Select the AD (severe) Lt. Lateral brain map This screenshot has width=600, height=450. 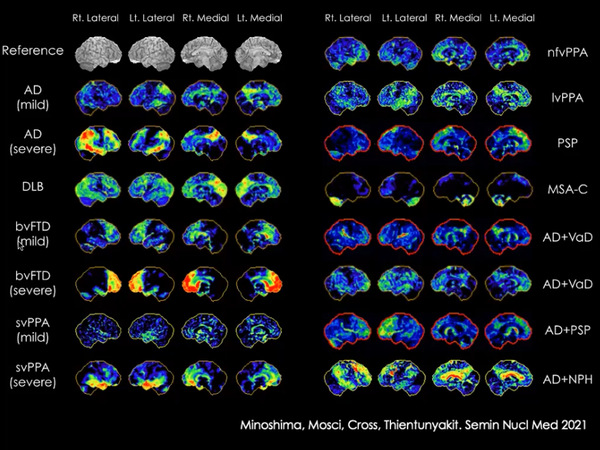click(x=152, y=142)
